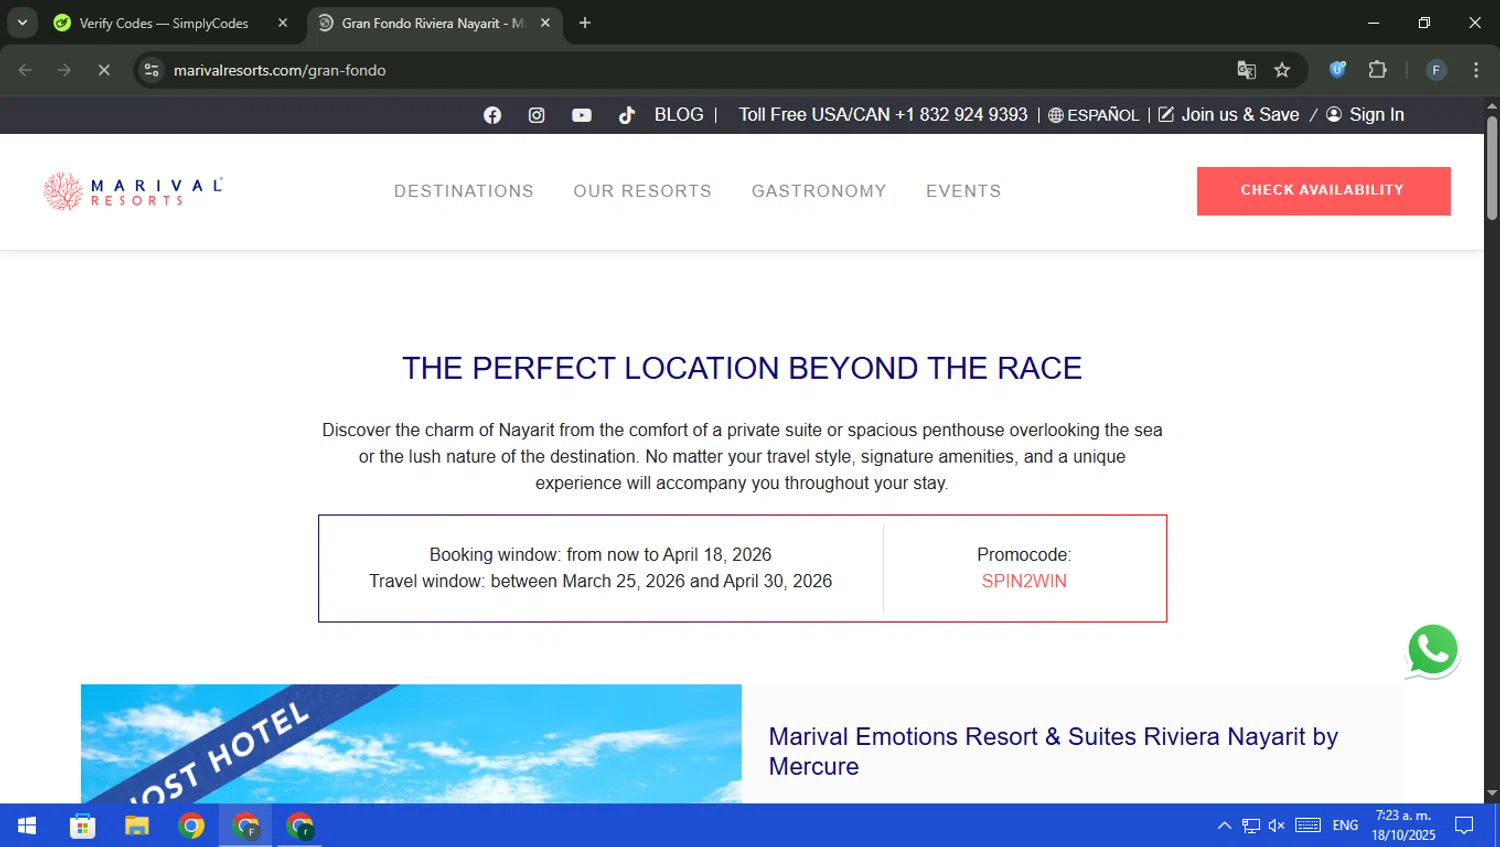Open the touch keyboard tray icon
This screenshot has height=847, width=1500.
tap(1308, 826)
